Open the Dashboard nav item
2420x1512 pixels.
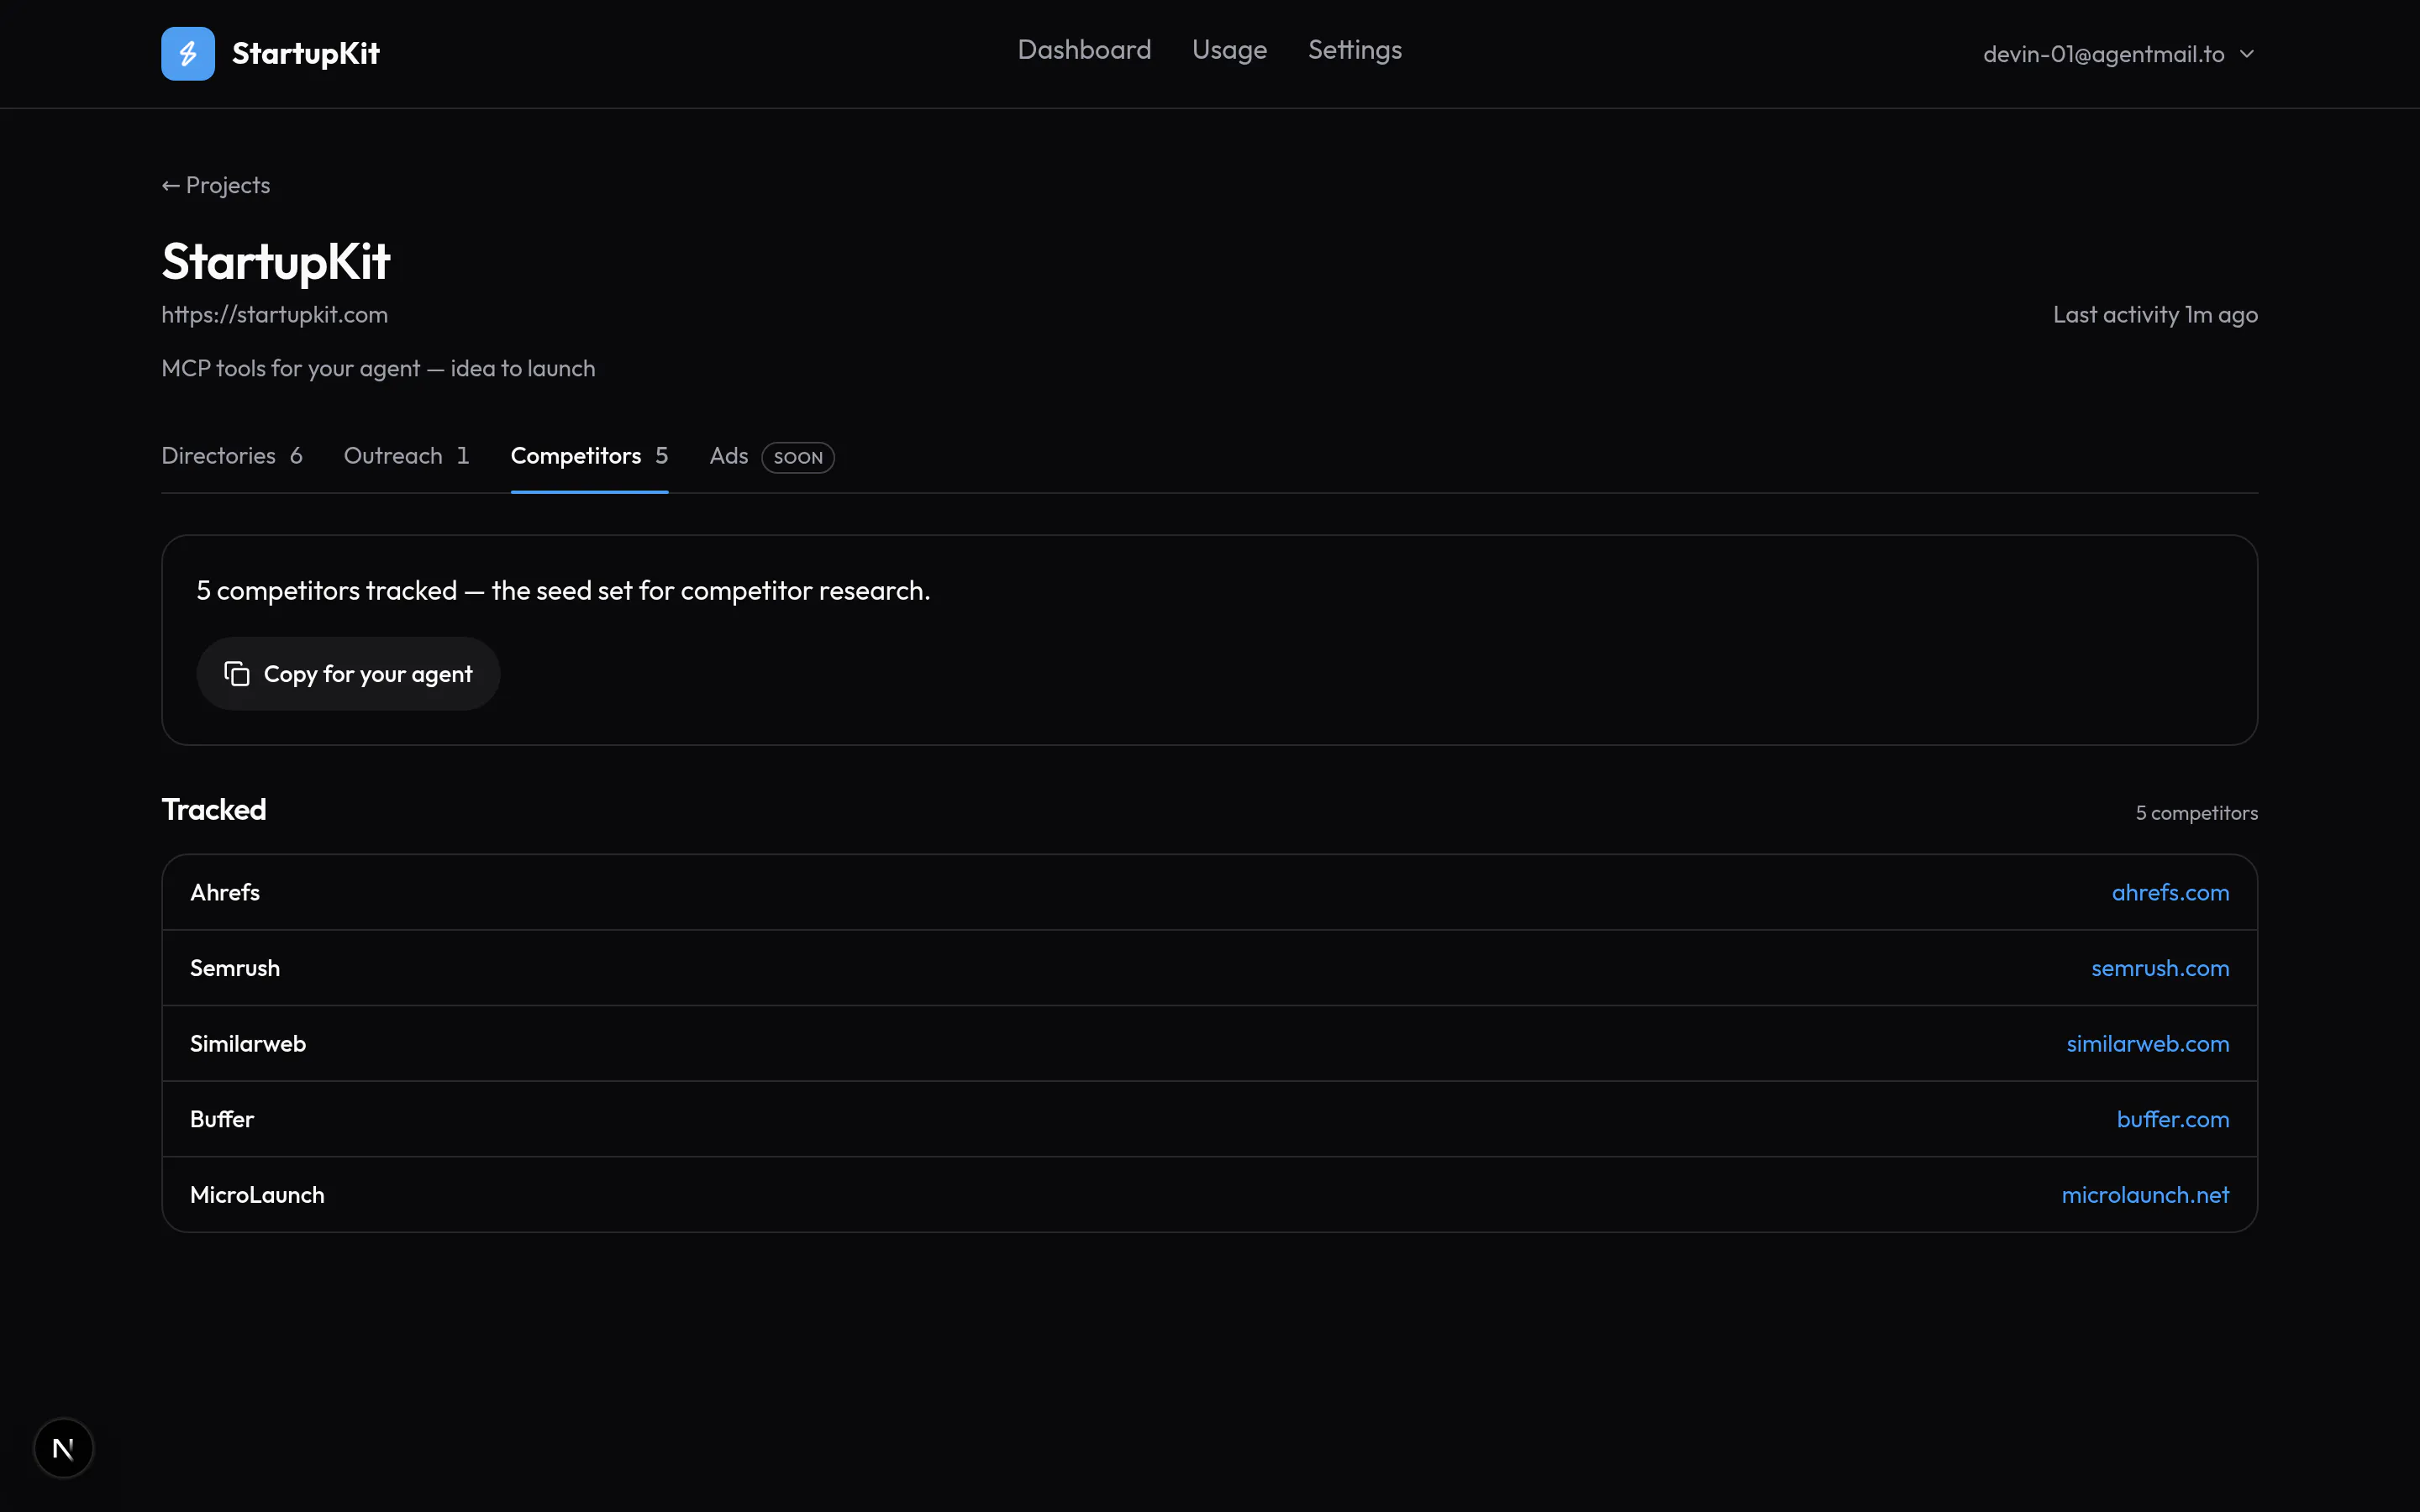[x=1084, y=50]
